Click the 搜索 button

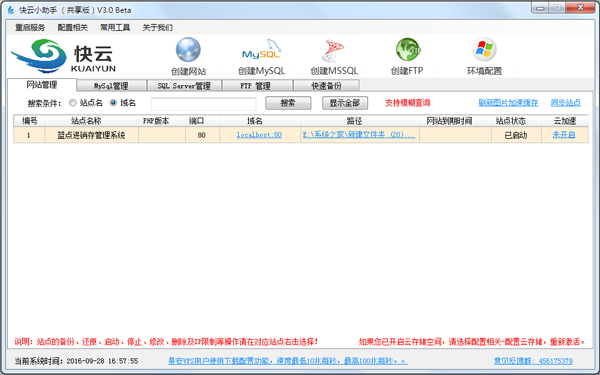[x=288, y=103]
